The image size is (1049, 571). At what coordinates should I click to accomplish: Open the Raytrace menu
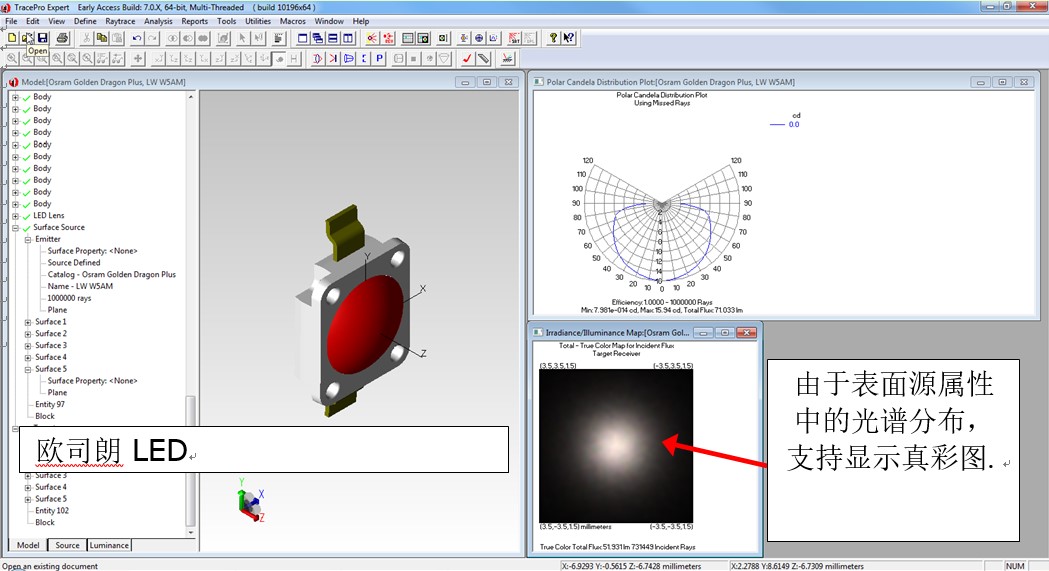tap(120, 21)
